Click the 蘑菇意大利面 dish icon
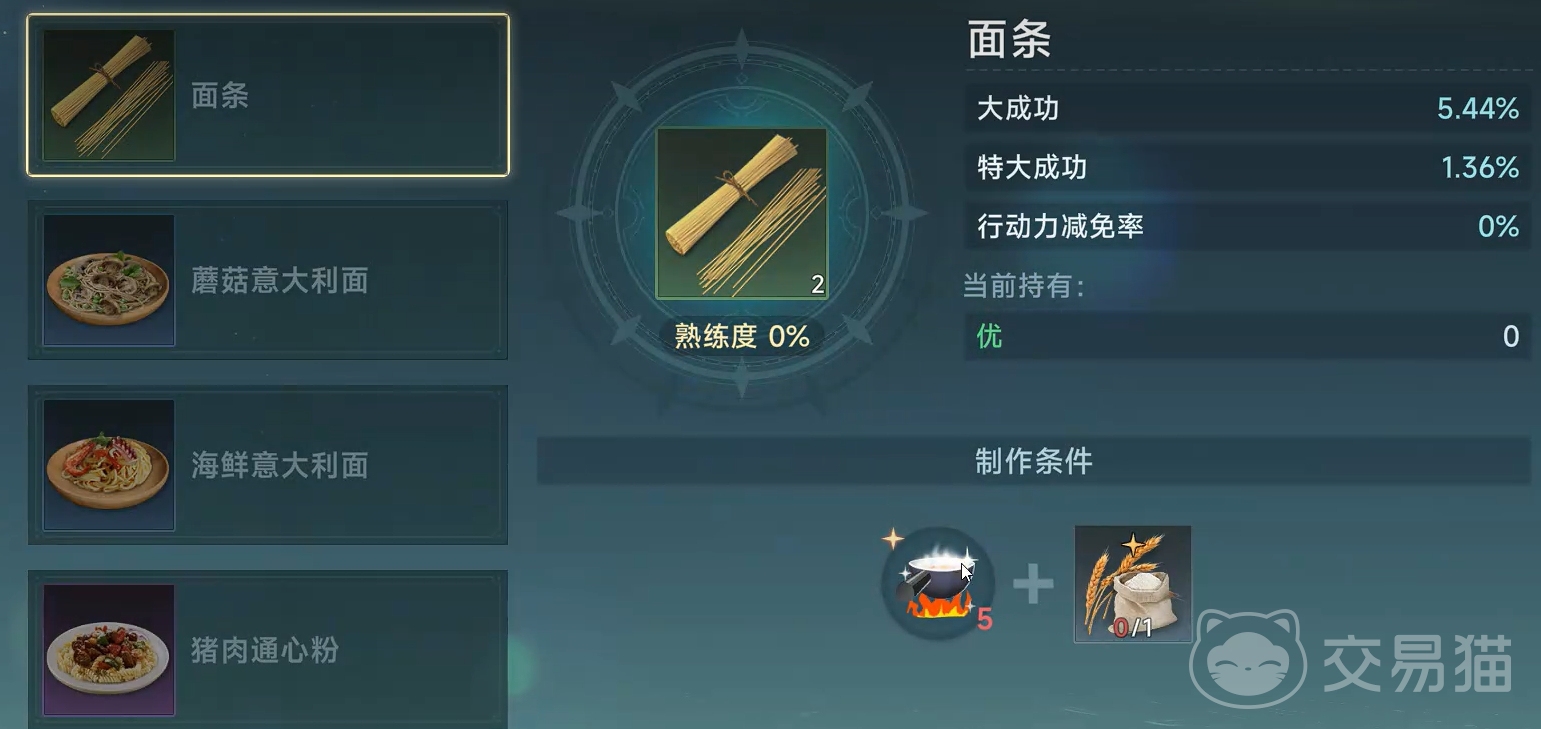The width and height of the screenshot is (1541, 729). click(x=109, y=280)
